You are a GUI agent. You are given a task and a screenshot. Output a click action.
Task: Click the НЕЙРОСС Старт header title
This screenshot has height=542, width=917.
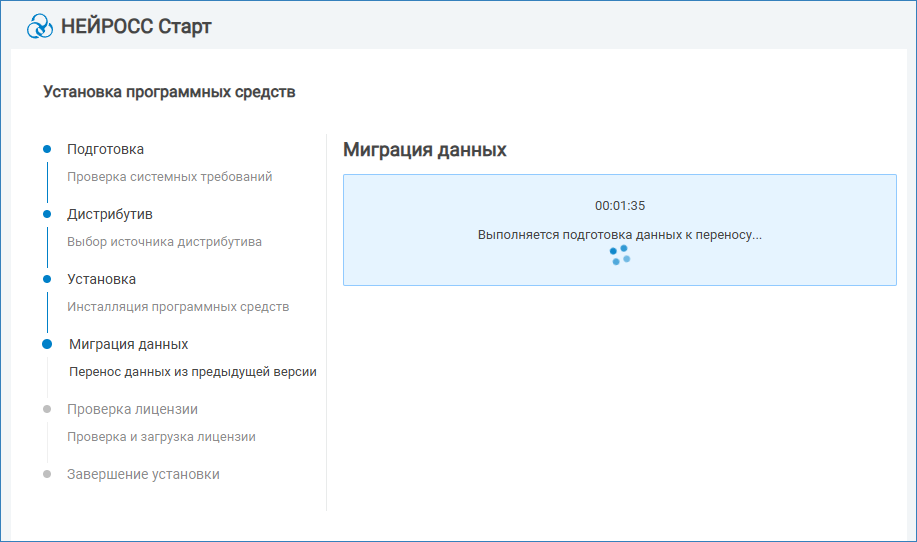136,26
